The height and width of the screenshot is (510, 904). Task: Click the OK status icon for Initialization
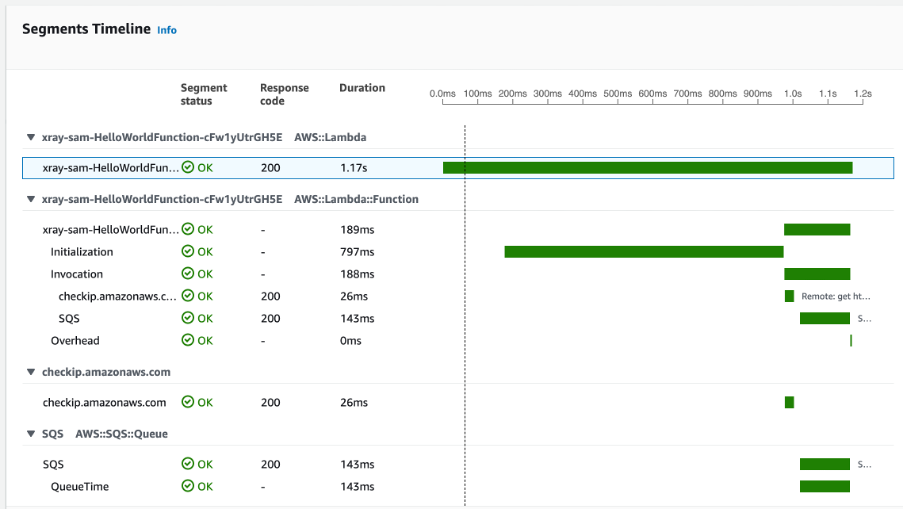(188, 251)
